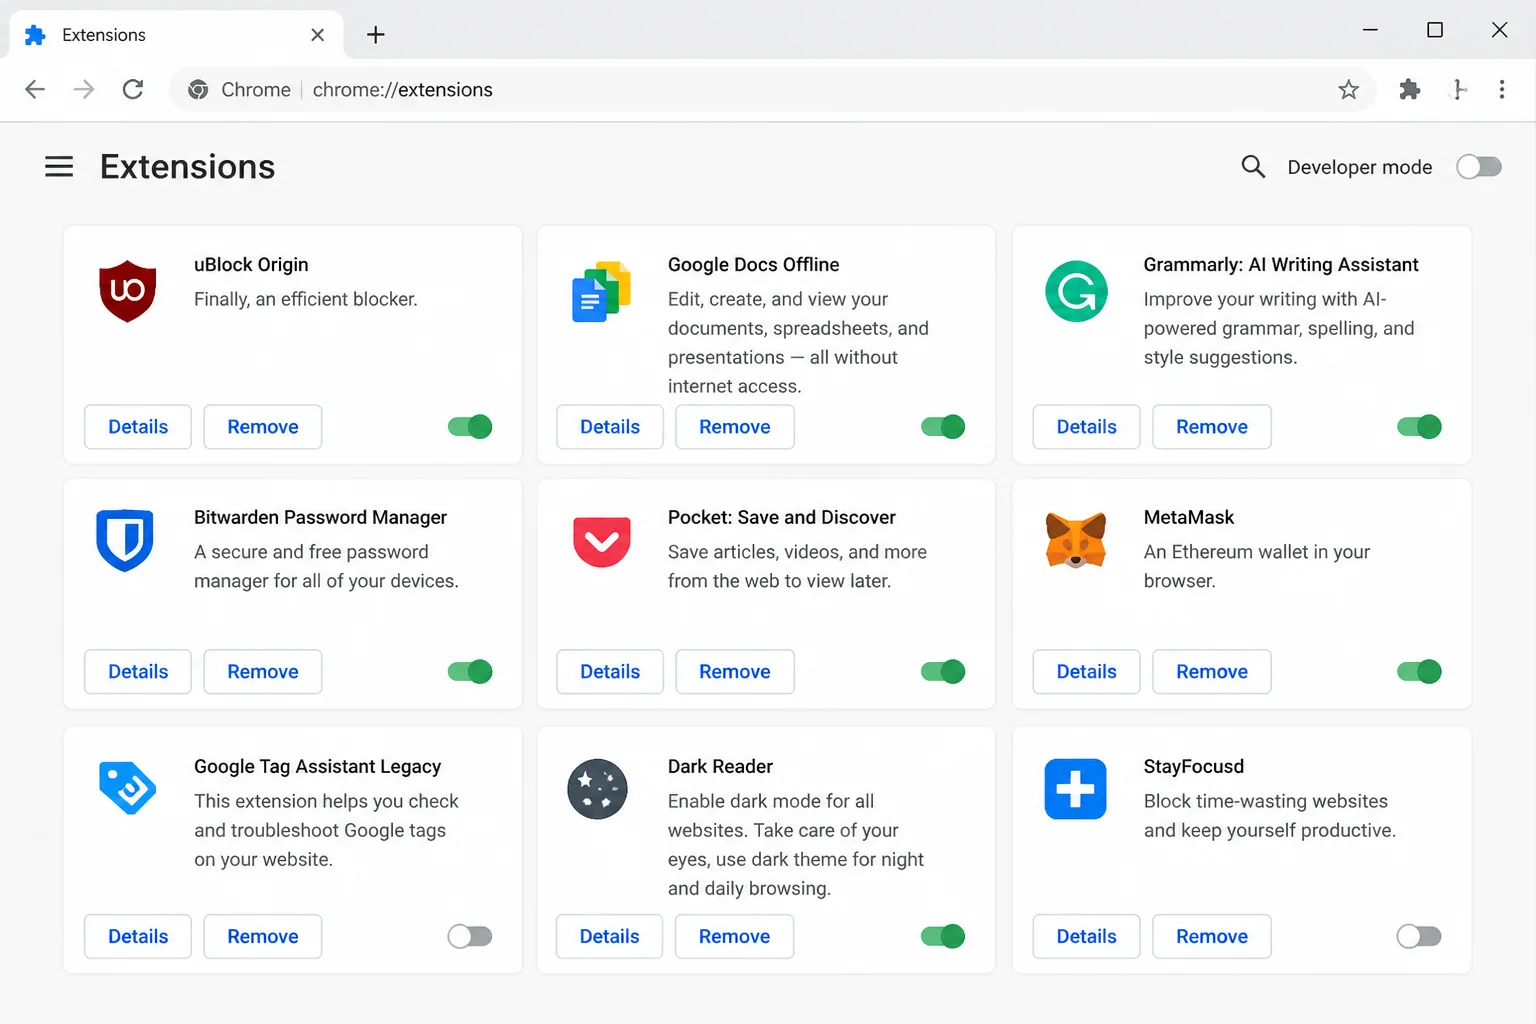Remove the MetaMask extension
The width and height of the screenshot is (1536, 1024).
[1212, 671]
